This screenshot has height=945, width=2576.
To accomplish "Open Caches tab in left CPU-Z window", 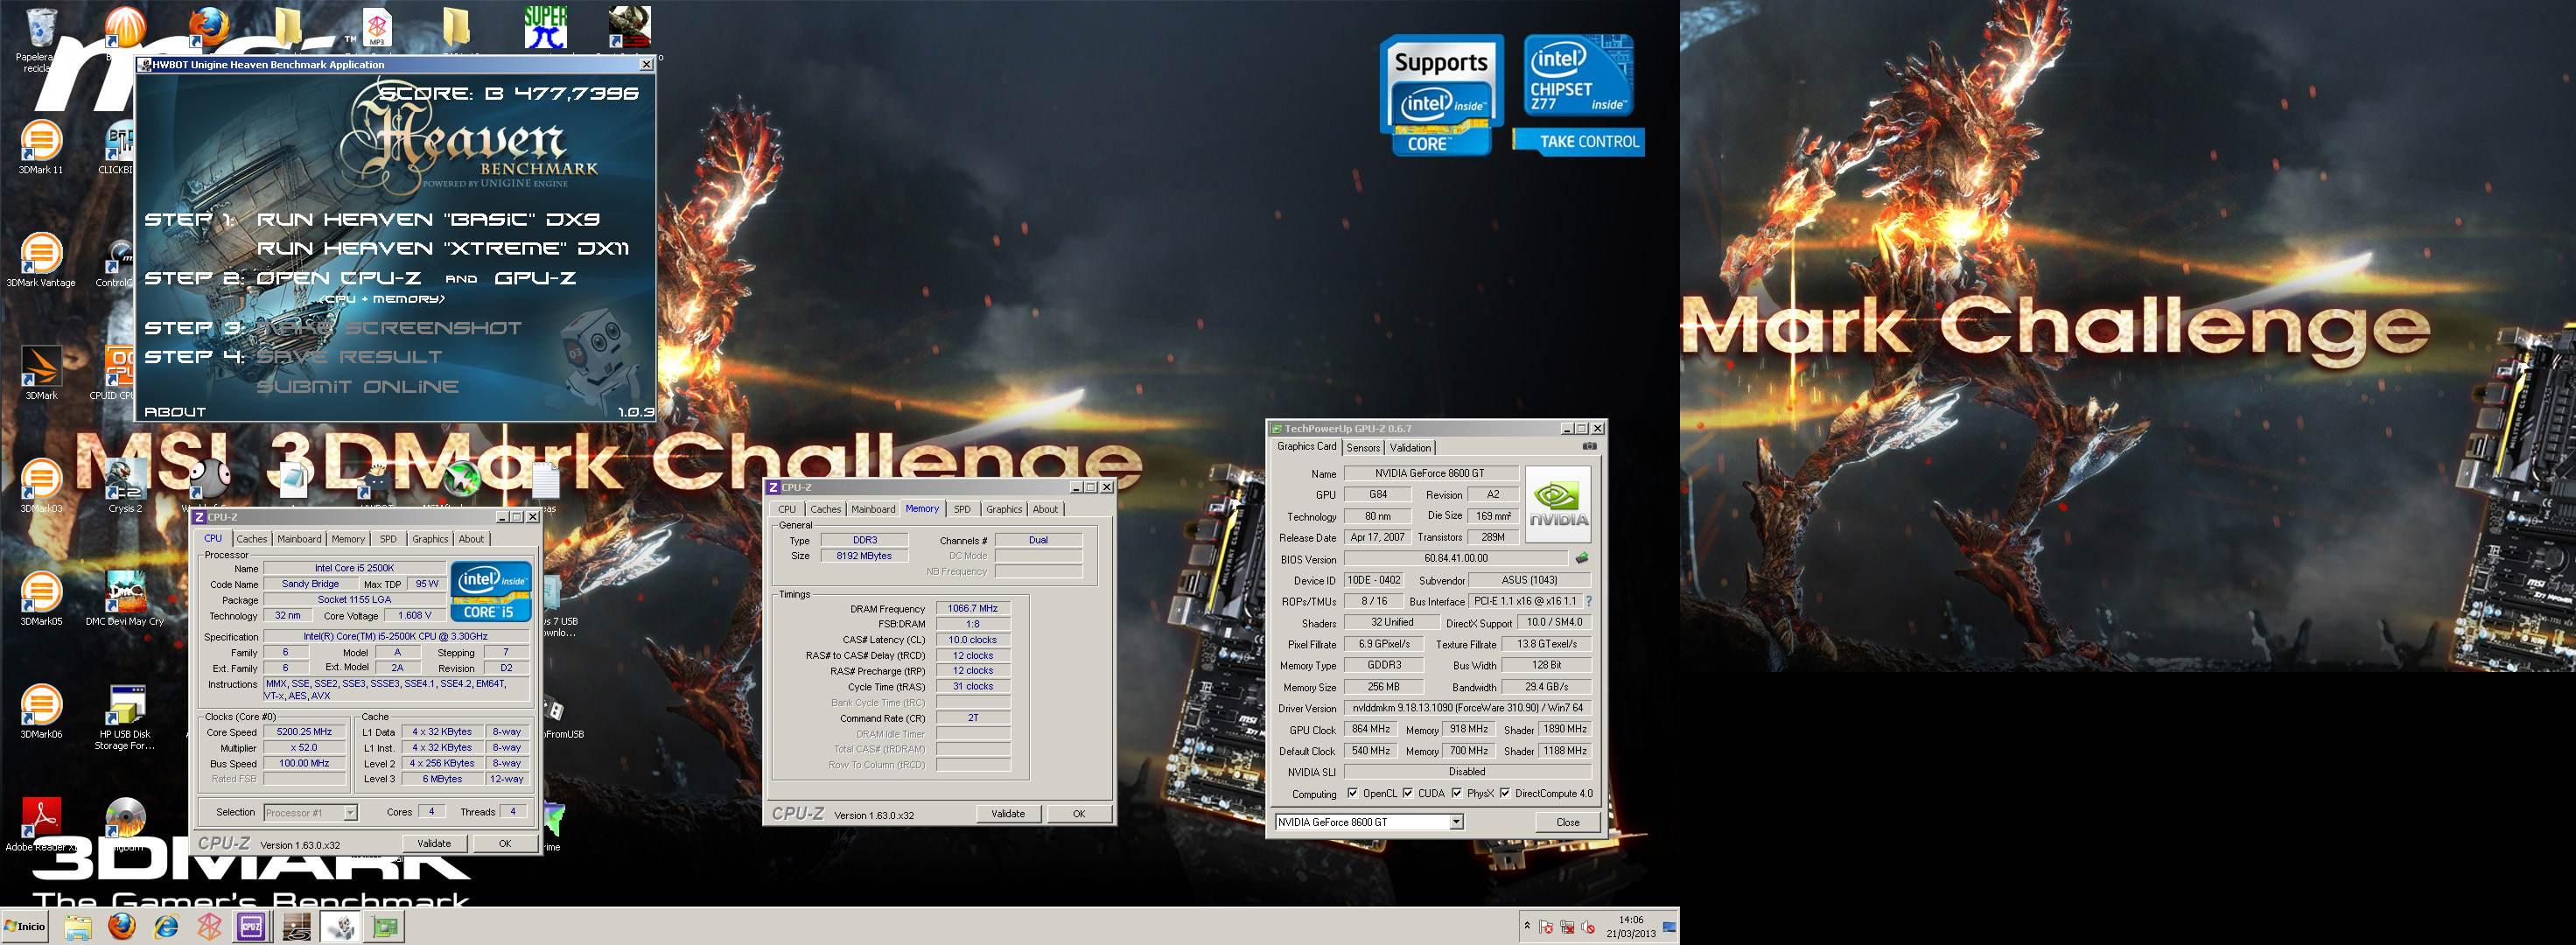I will click(x=252, y=539).
